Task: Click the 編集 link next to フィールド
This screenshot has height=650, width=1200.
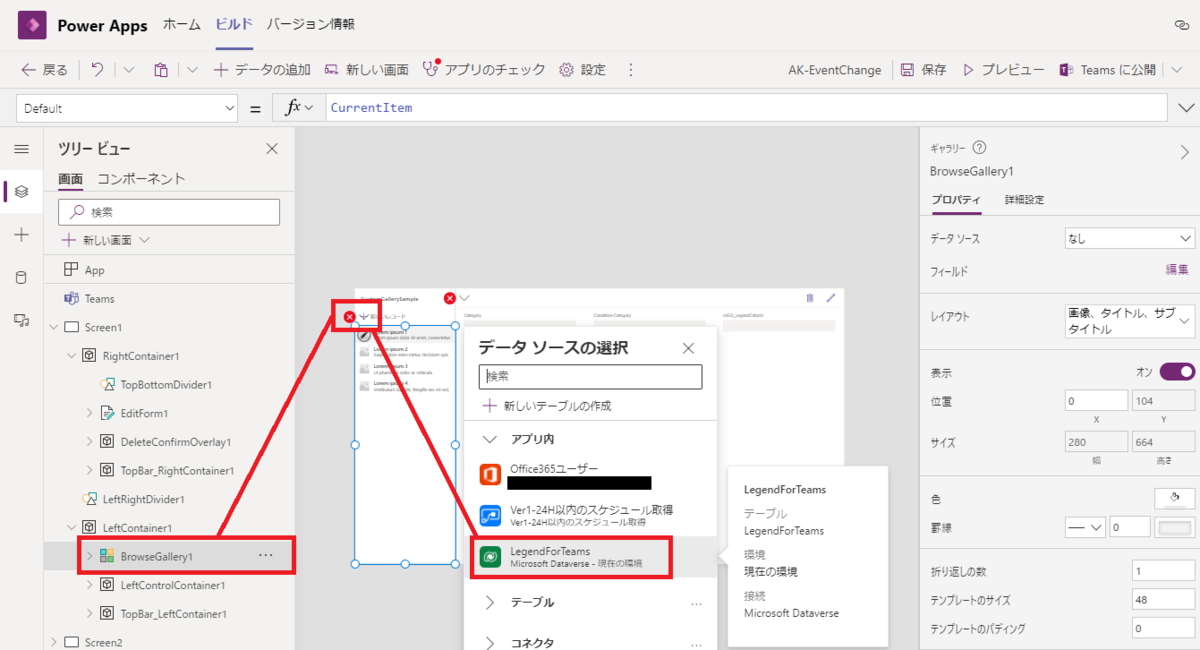Action: point(1175,269)
